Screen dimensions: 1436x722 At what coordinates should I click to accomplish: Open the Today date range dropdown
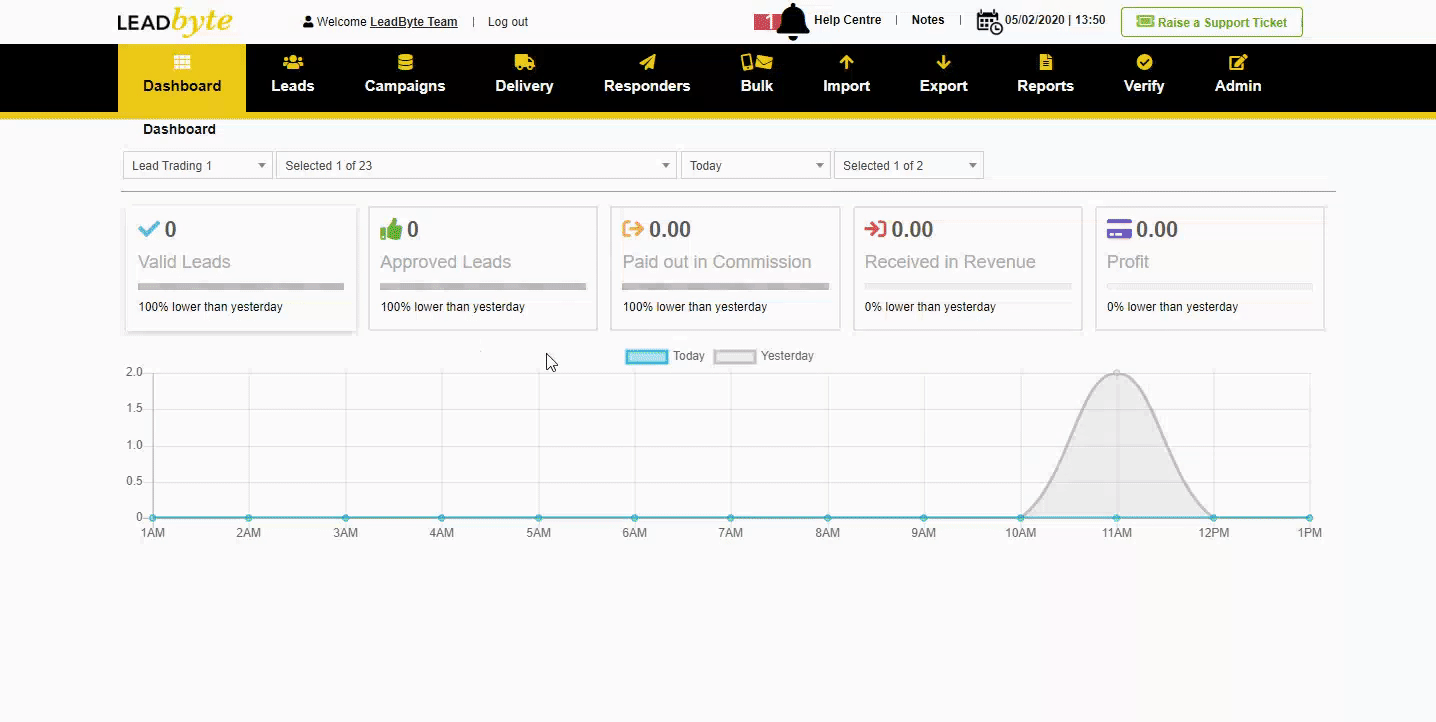point(755,166)
